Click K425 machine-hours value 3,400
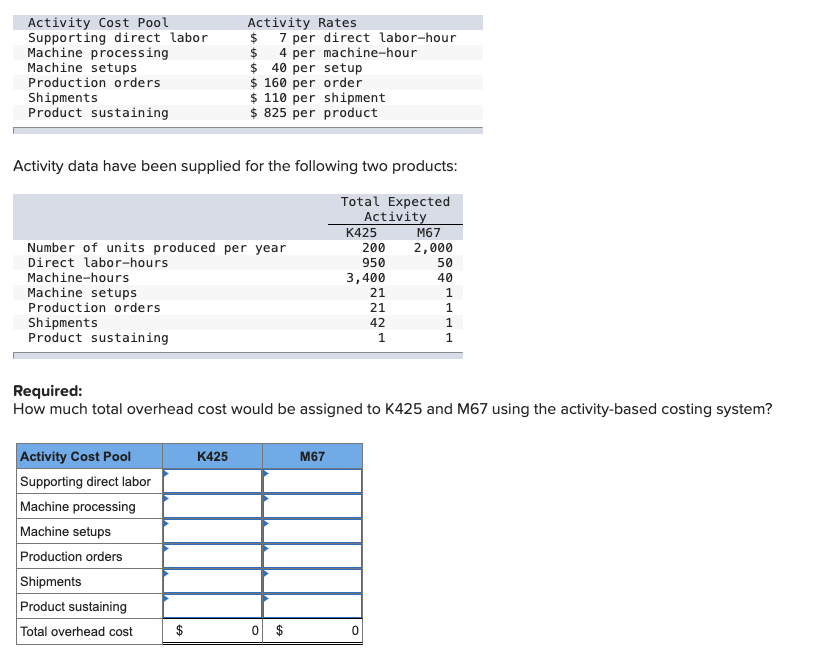Viewport: 818px width, 649px height. tap(366, 278)
